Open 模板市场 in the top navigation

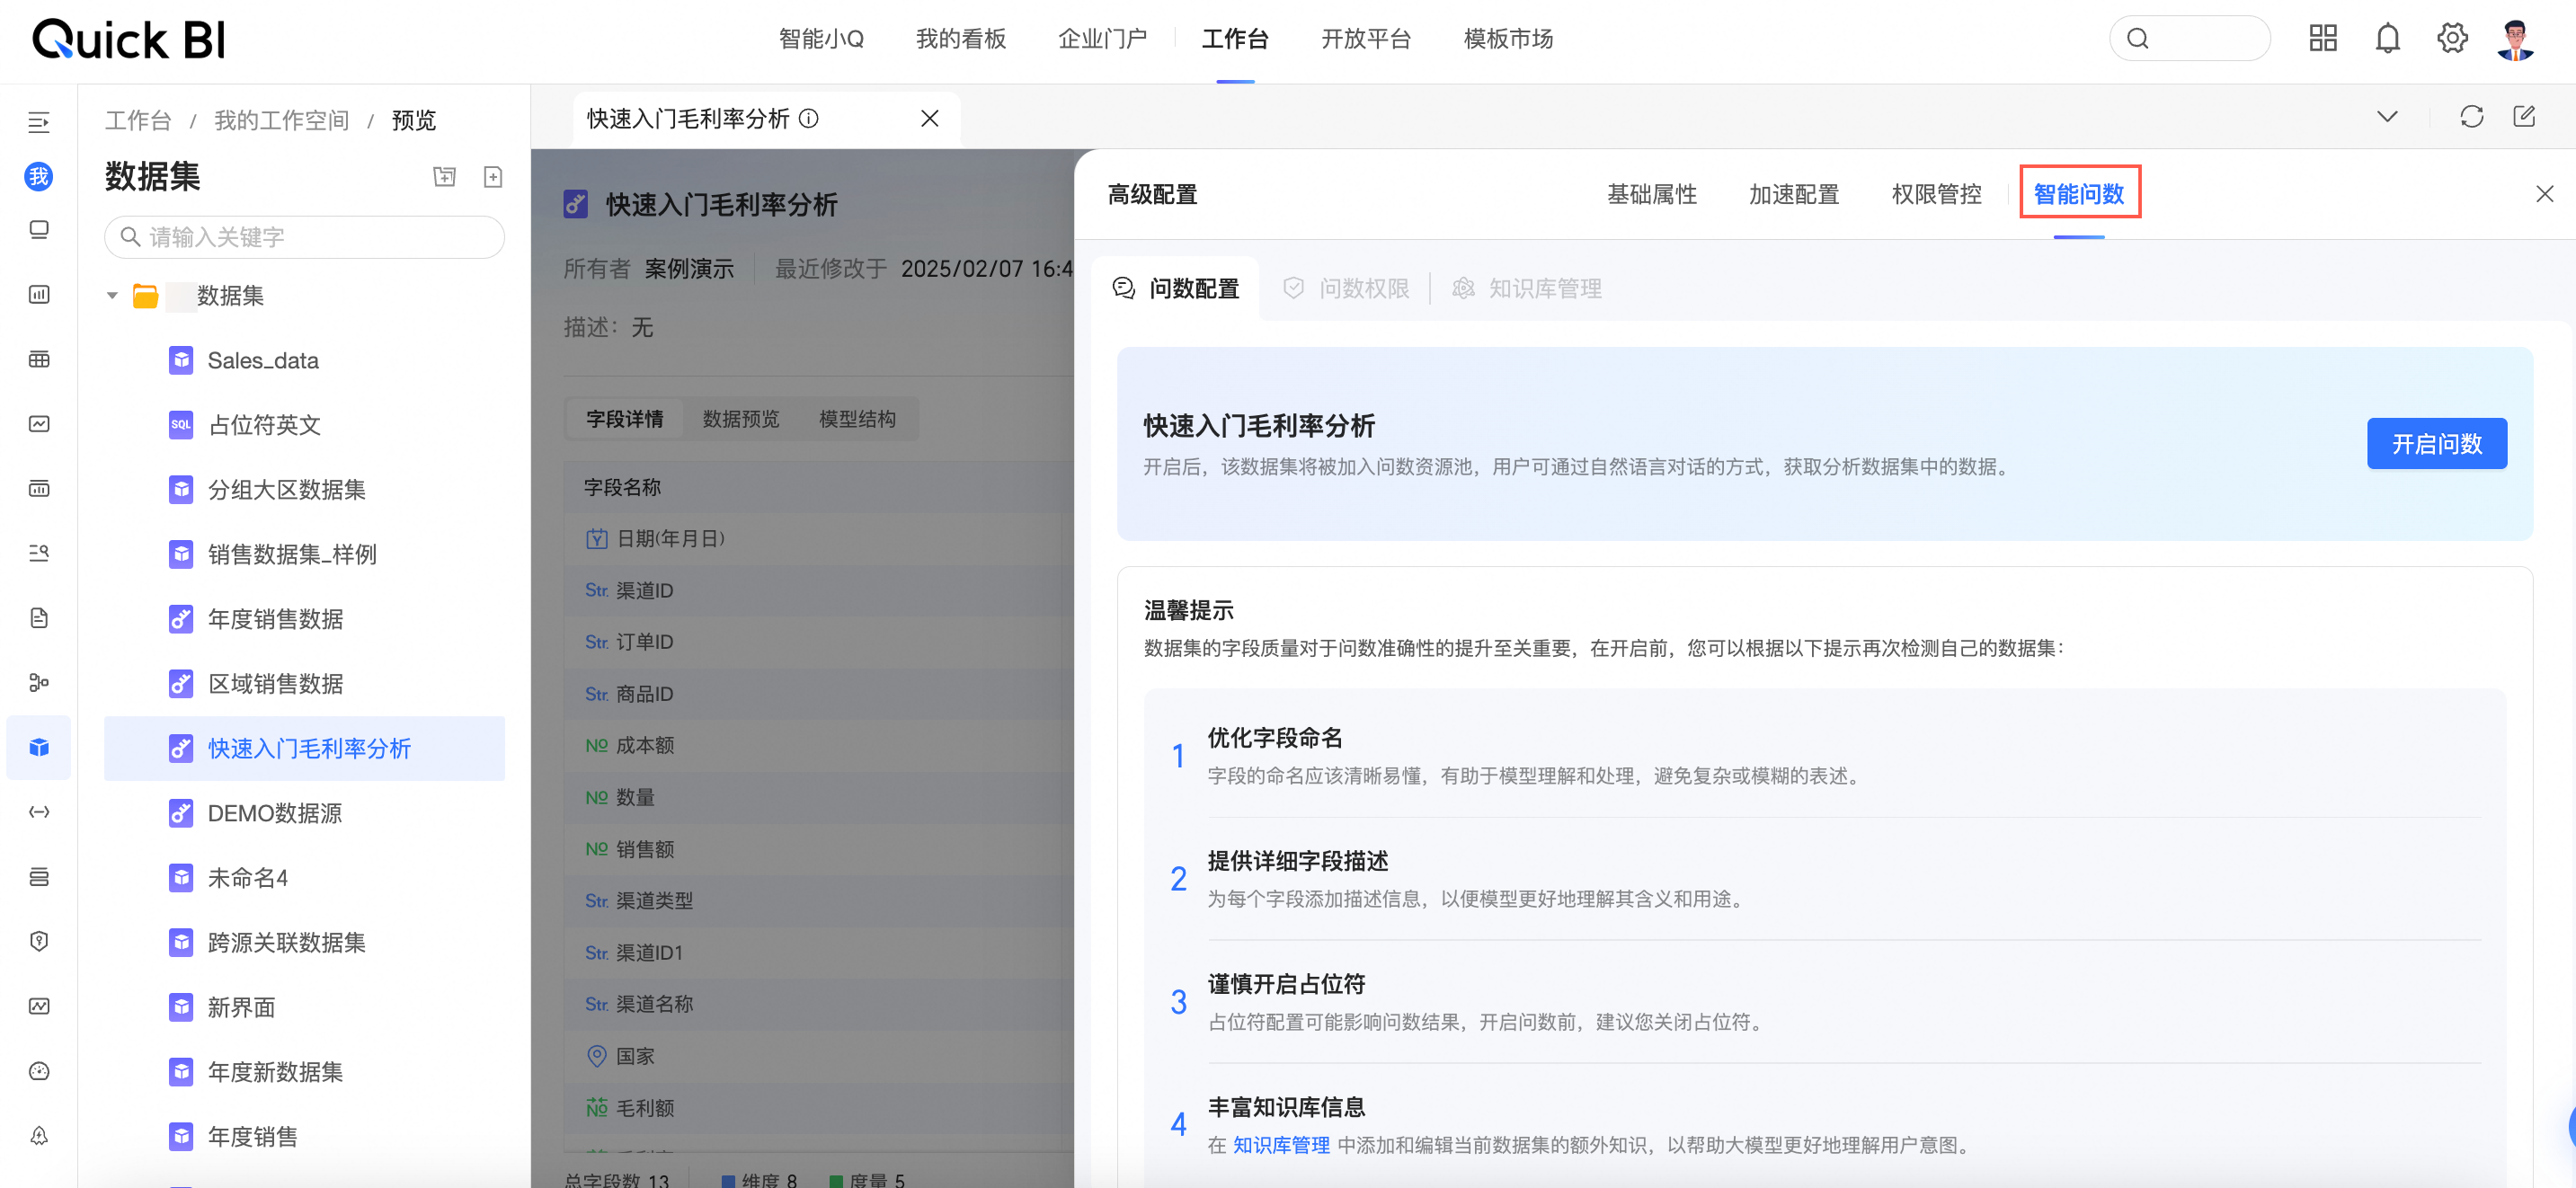(1508, 39)
